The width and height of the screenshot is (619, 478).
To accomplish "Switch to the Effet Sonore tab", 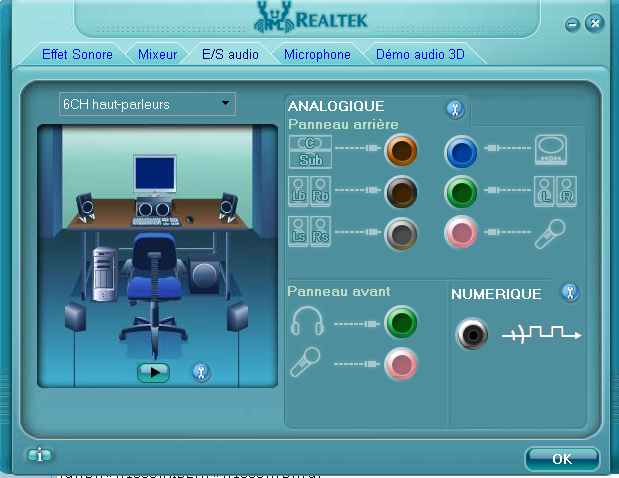I will tap(76, 54).
